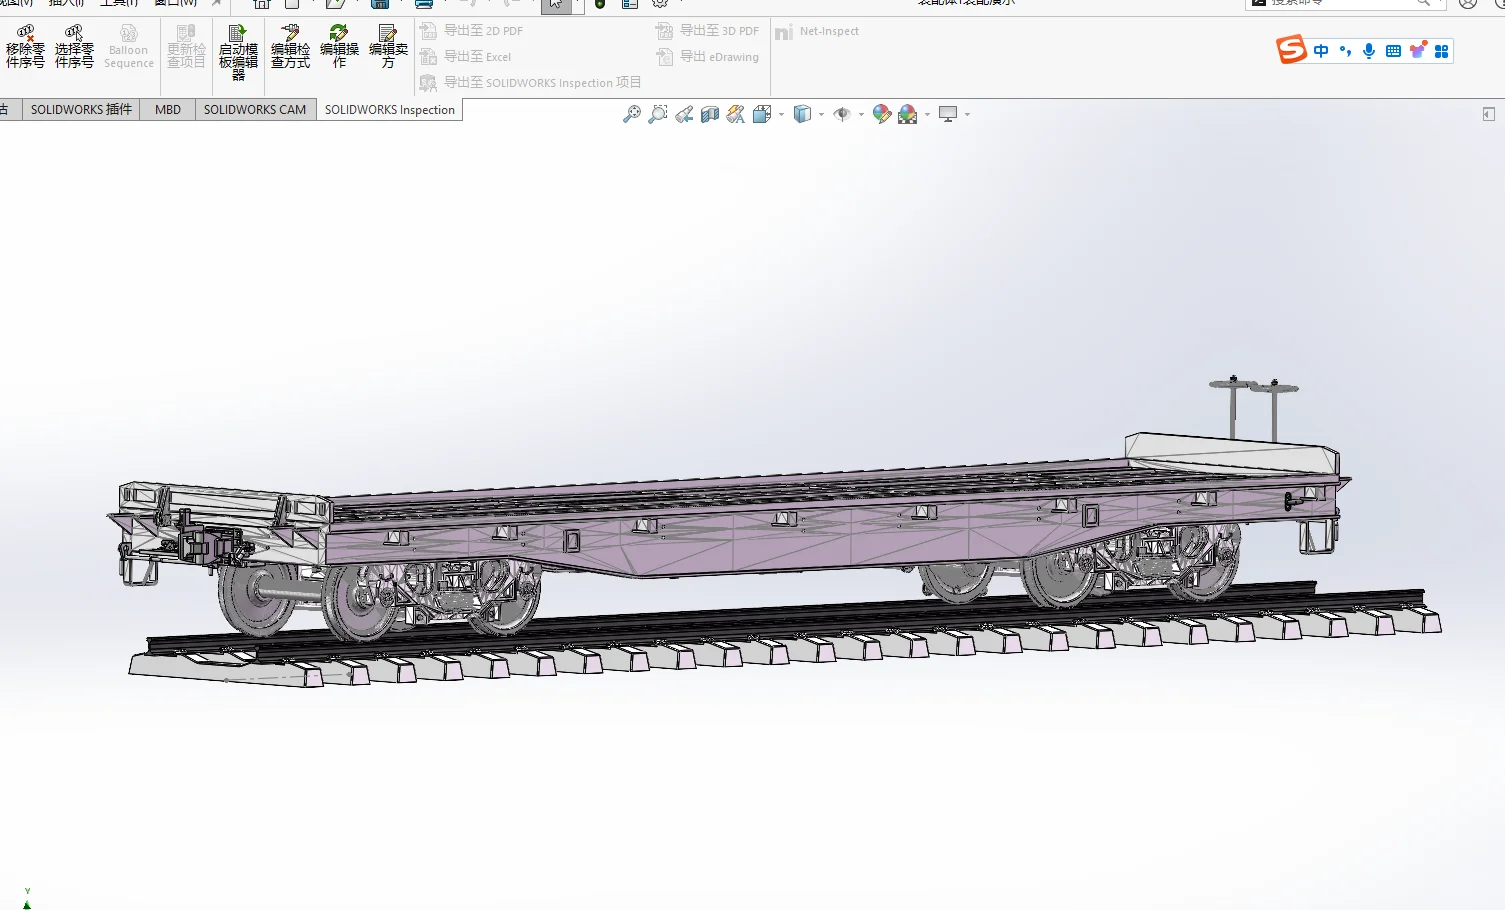Image resolution: width=1505 pixels, height=910 pixels.
Task: Open the Sogou toolbox grid icon
Action: [1441, 51]
